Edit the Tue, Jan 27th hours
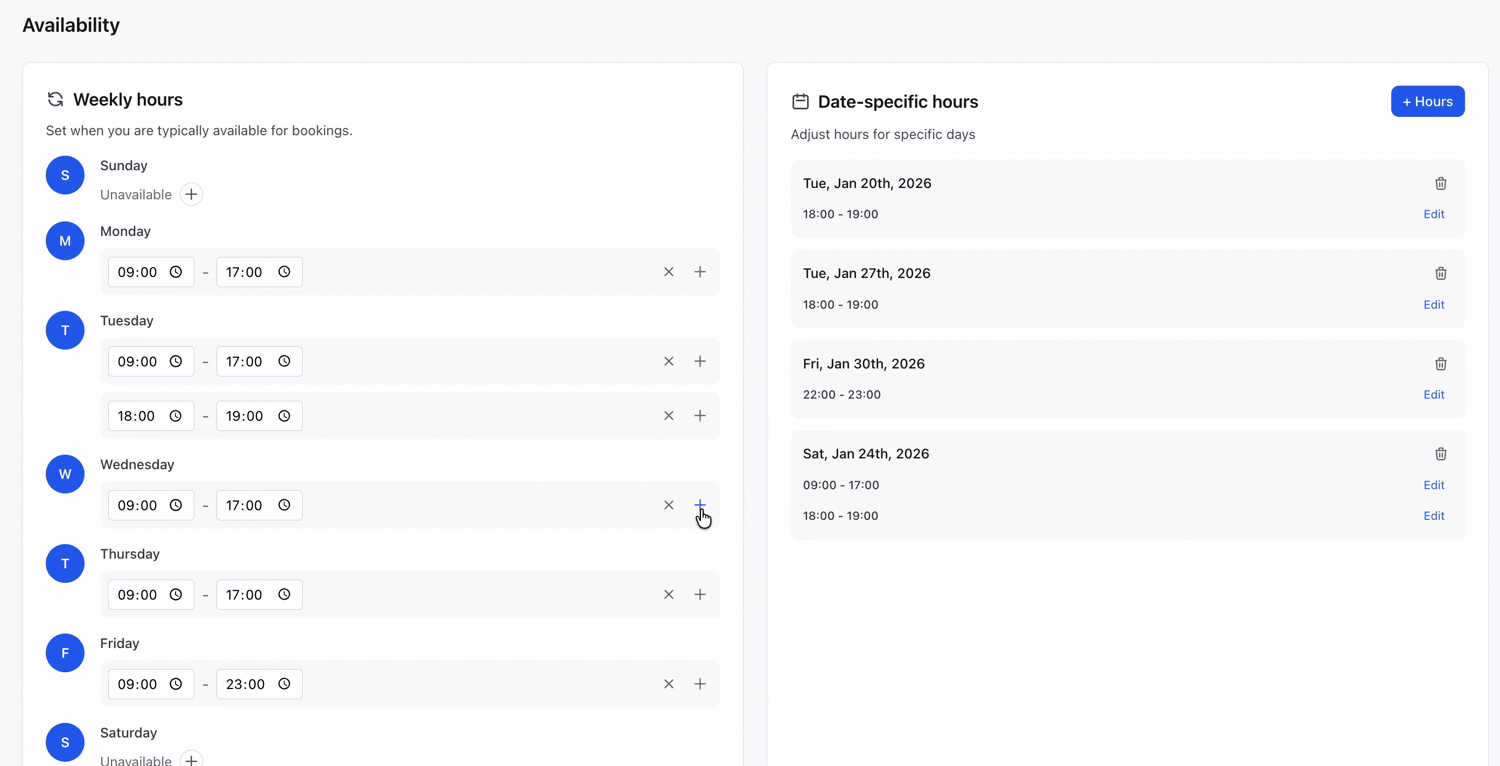The width and height of the screenshot is (1500, 766). pos(1433,304)
